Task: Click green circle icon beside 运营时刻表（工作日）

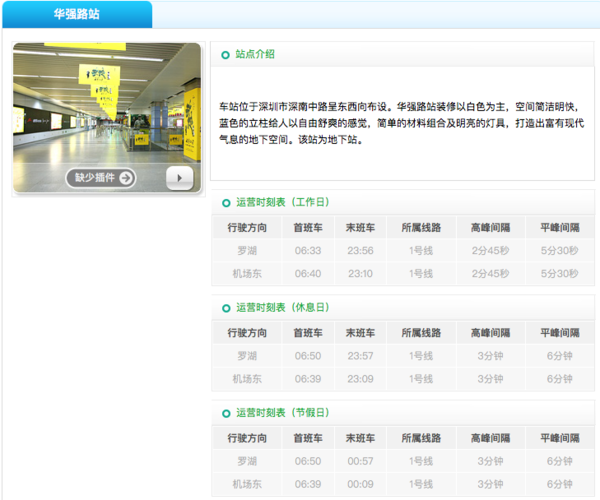Action: point(226,203)
